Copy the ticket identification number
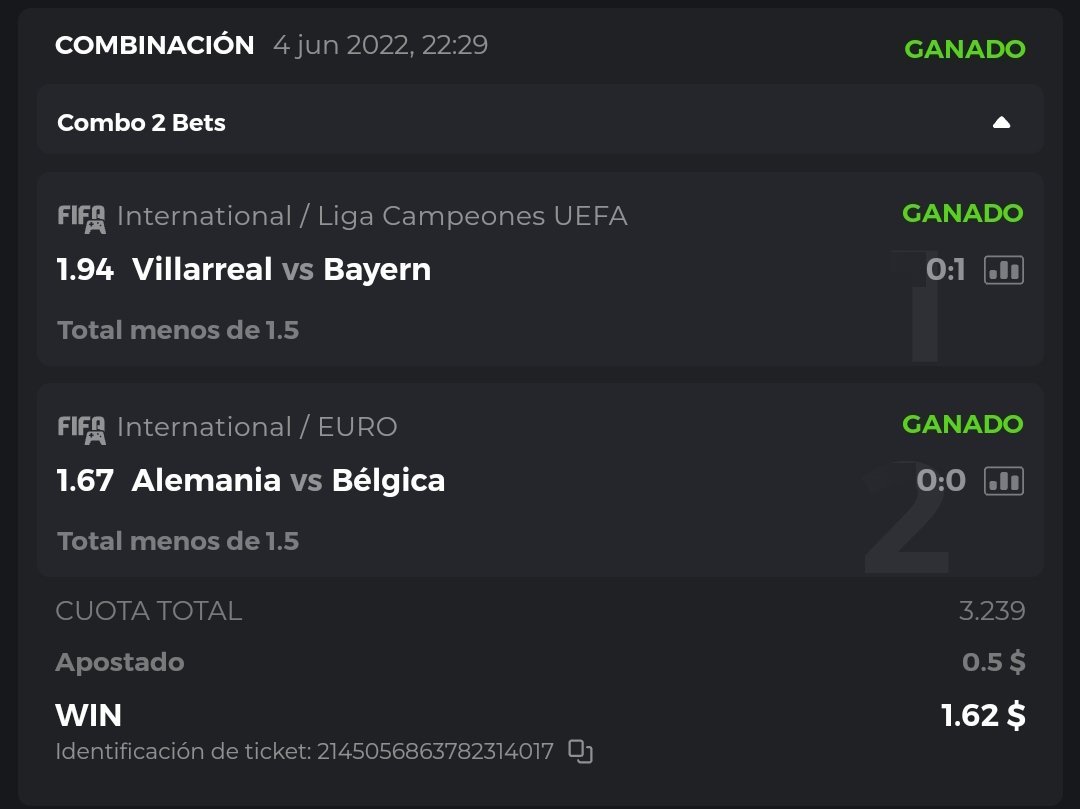The height and width of the screenshot is (809, 1080). coord(580,751)
